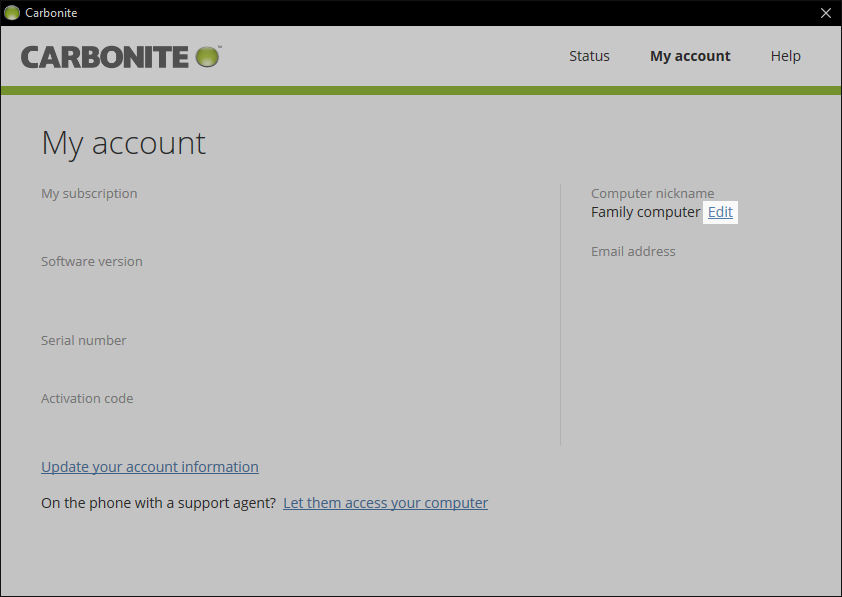Viewport: 842px width, 597px height.
Task: Open the Status tab
Action: tap(589, 56)
